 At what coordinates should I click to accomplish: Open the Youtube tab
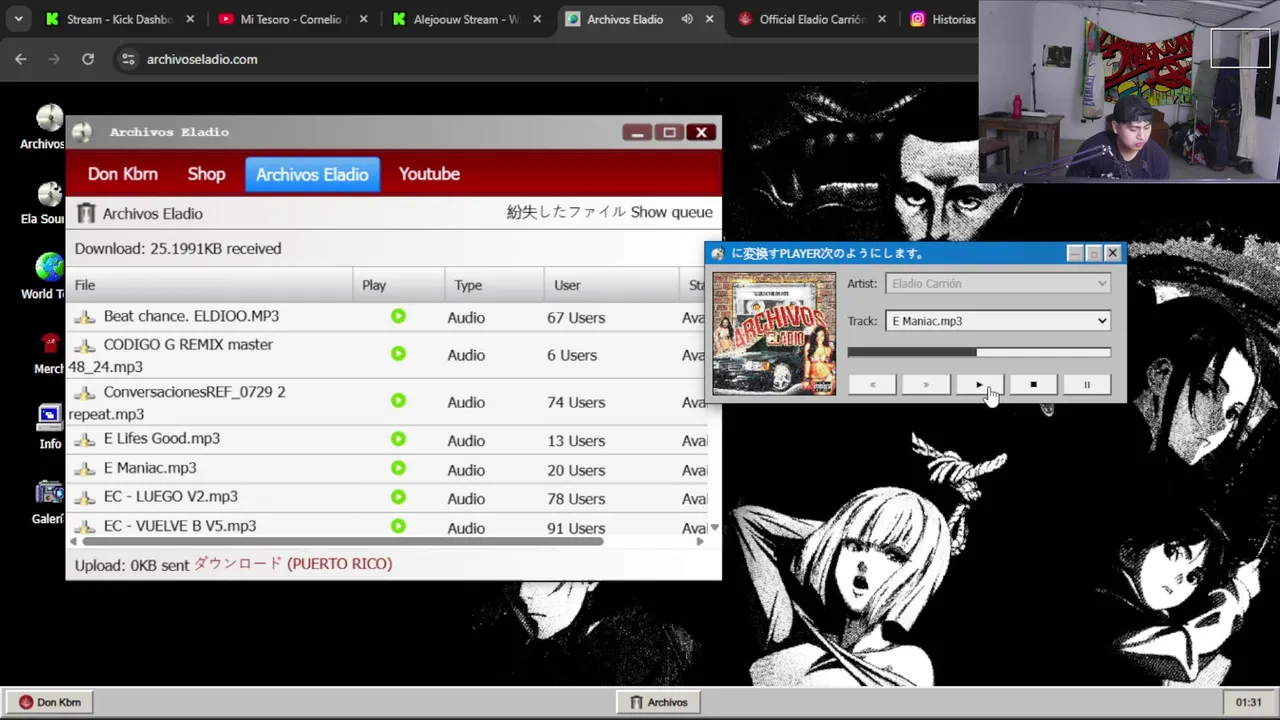(x=429, y=174)
